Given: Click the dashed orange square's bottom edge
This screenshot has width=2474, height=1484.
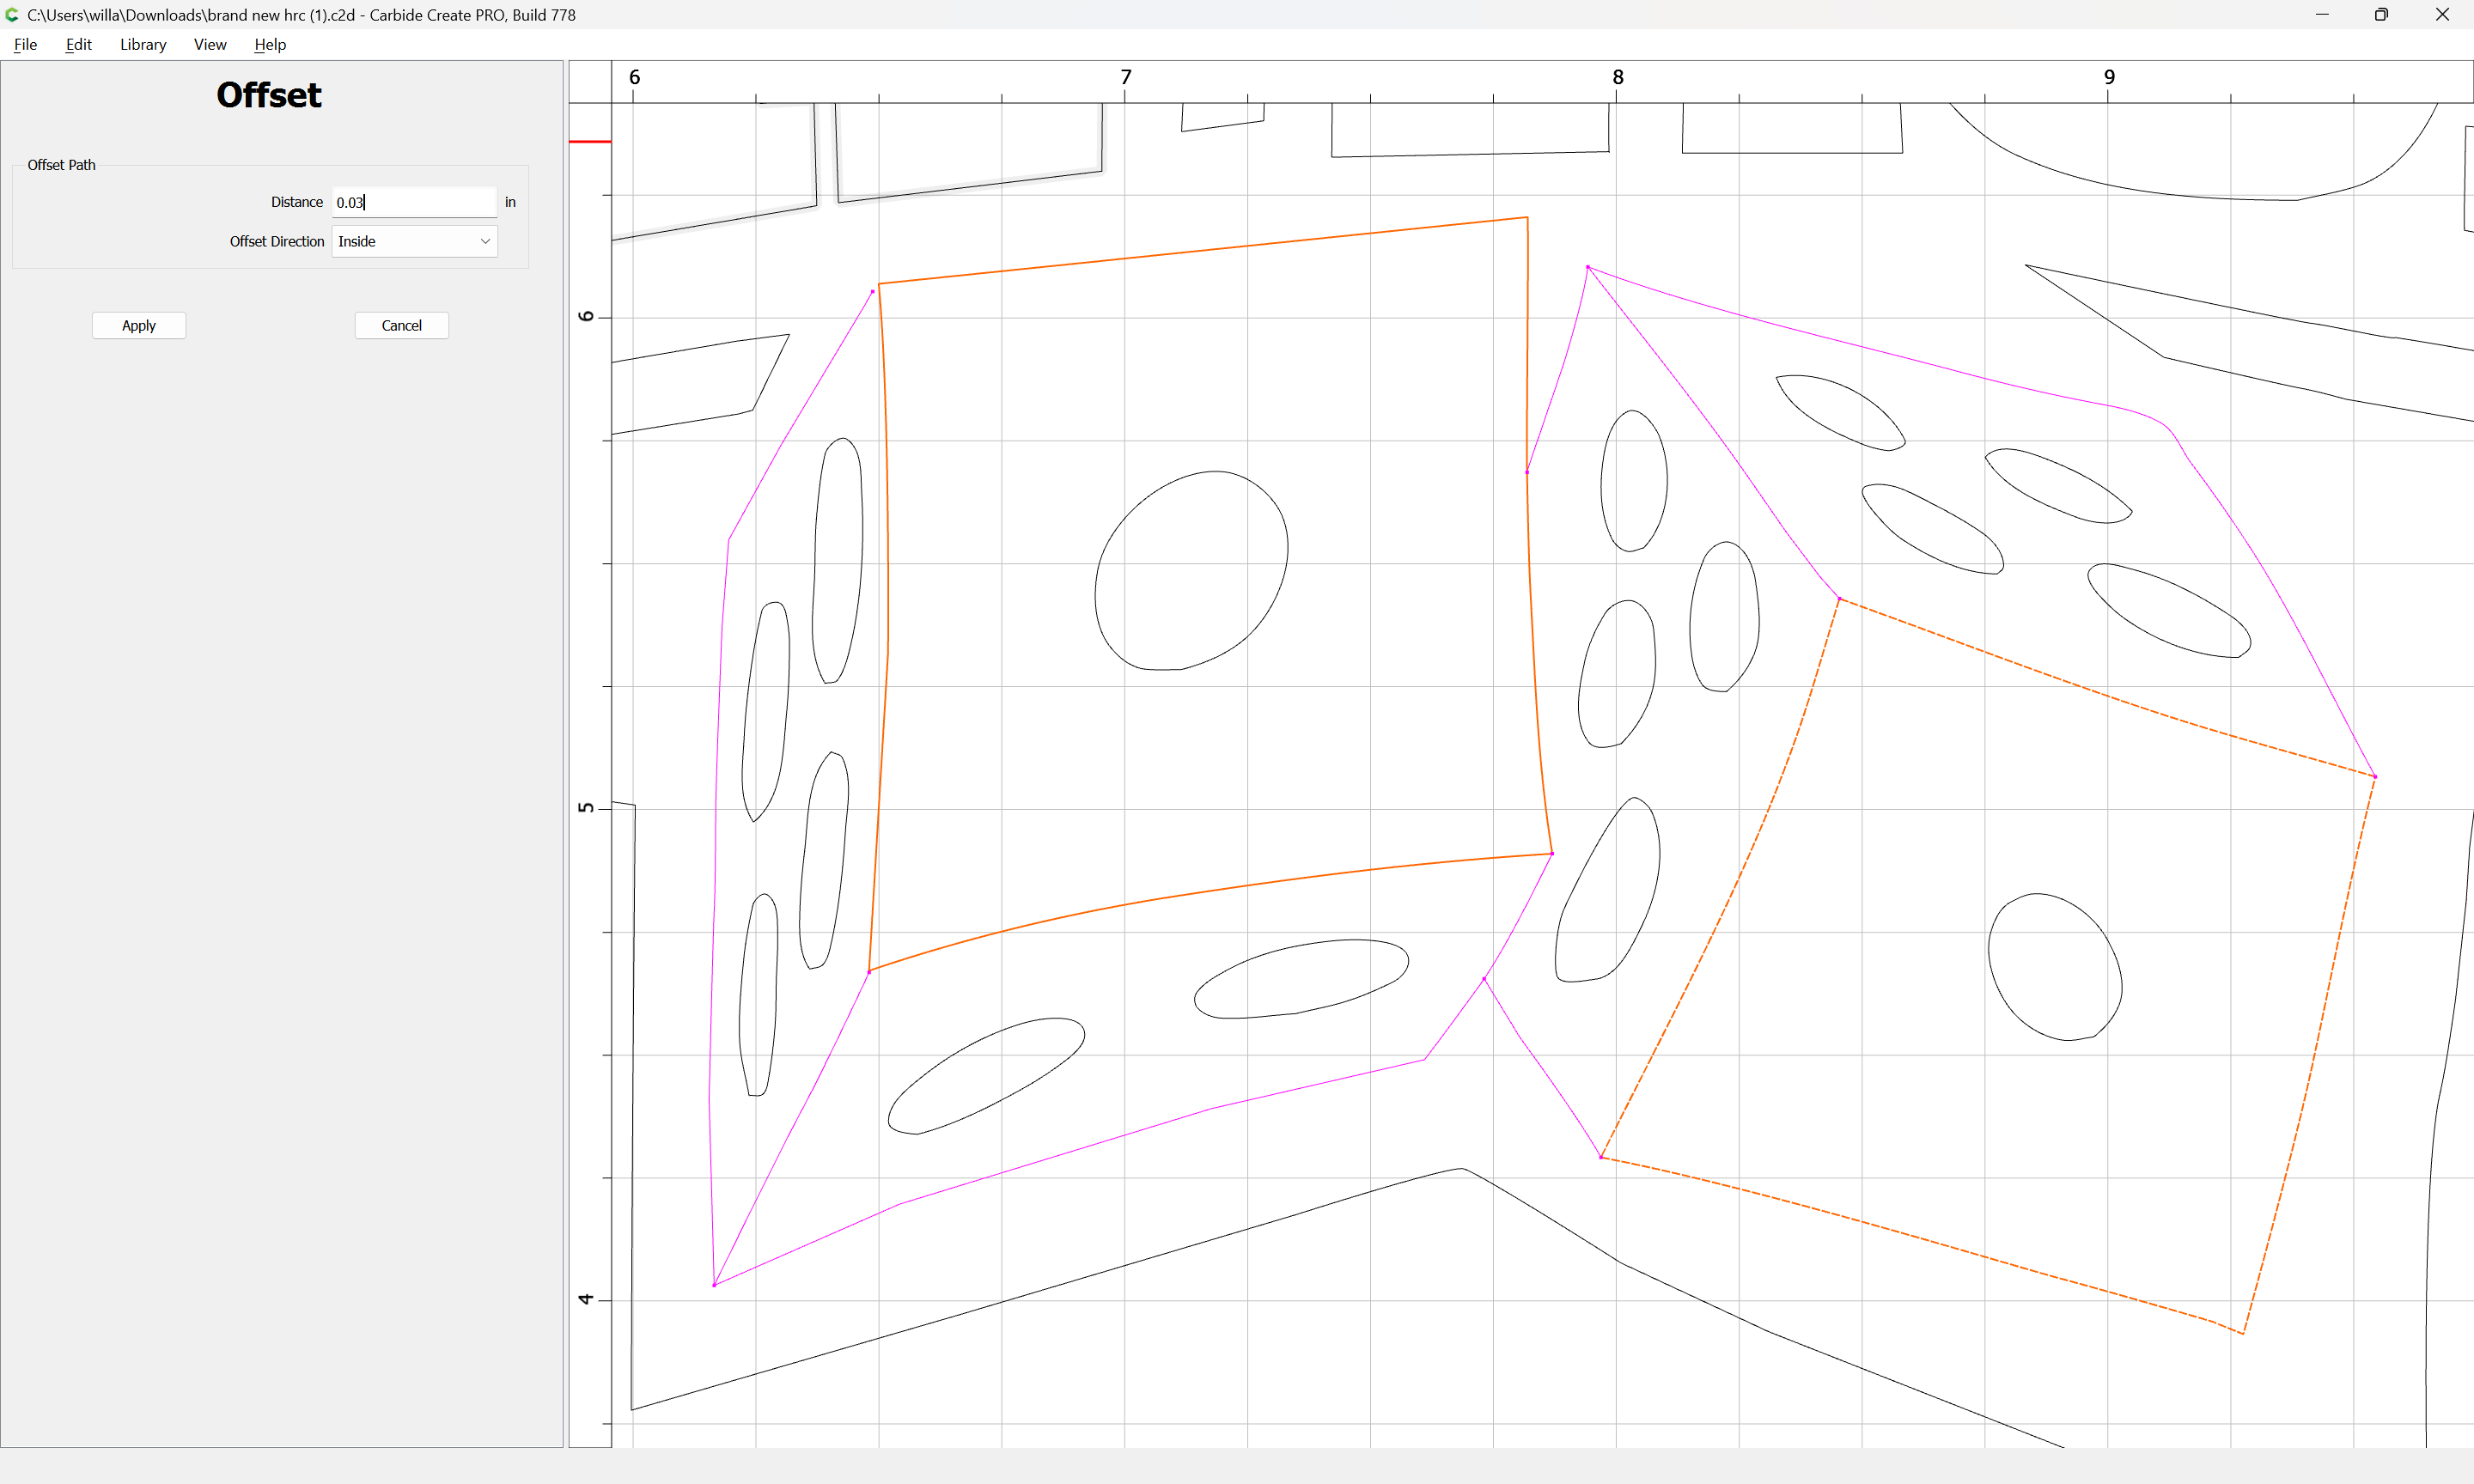Looking at the screenshot, I should point(1920,1245).
